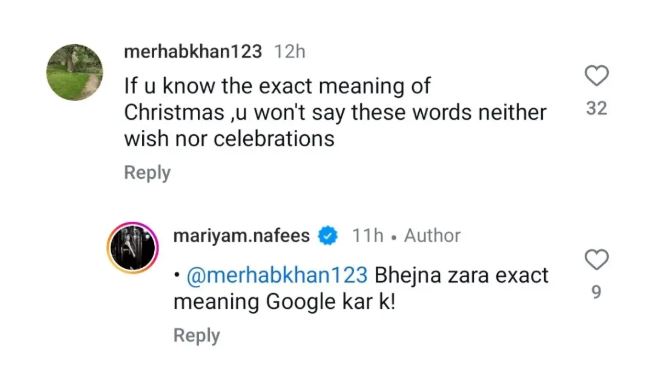Follow the @merhabkhan123 mention link
Image resolution: width=655 pixels, height=377 pixels.
[277, 275]
